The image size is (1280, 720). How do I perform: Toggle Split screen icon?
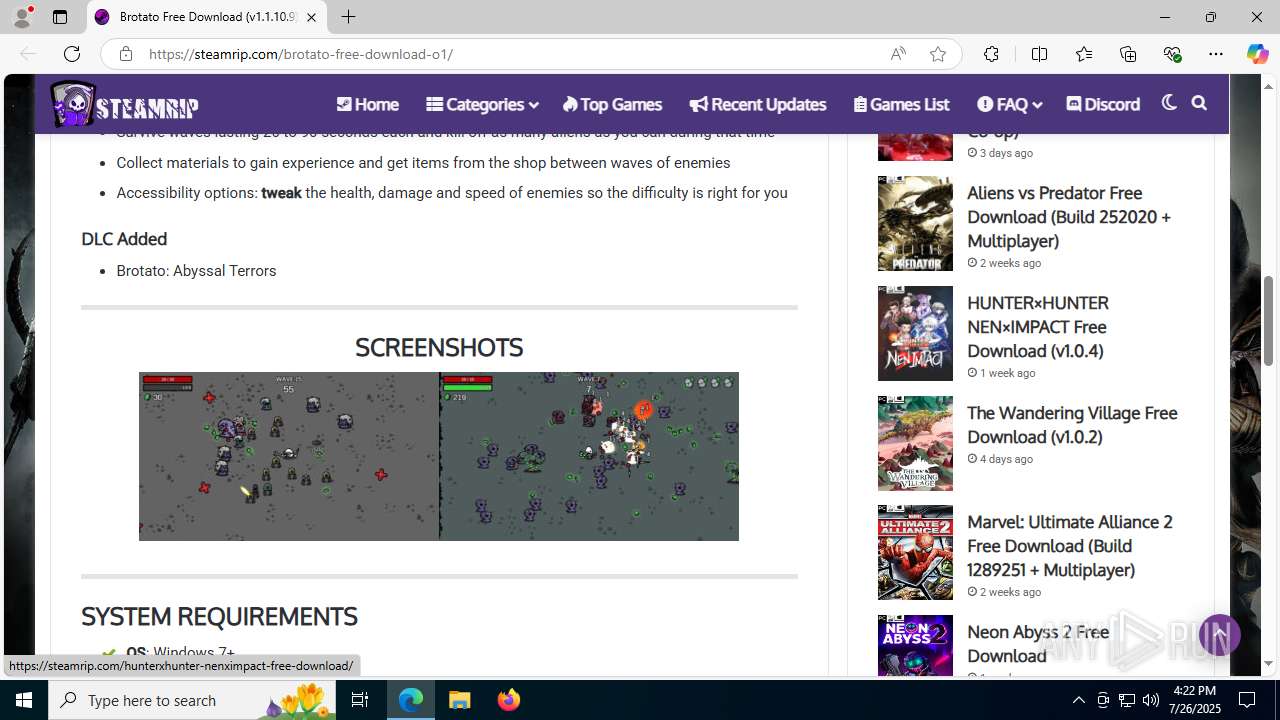[1039, 54]
